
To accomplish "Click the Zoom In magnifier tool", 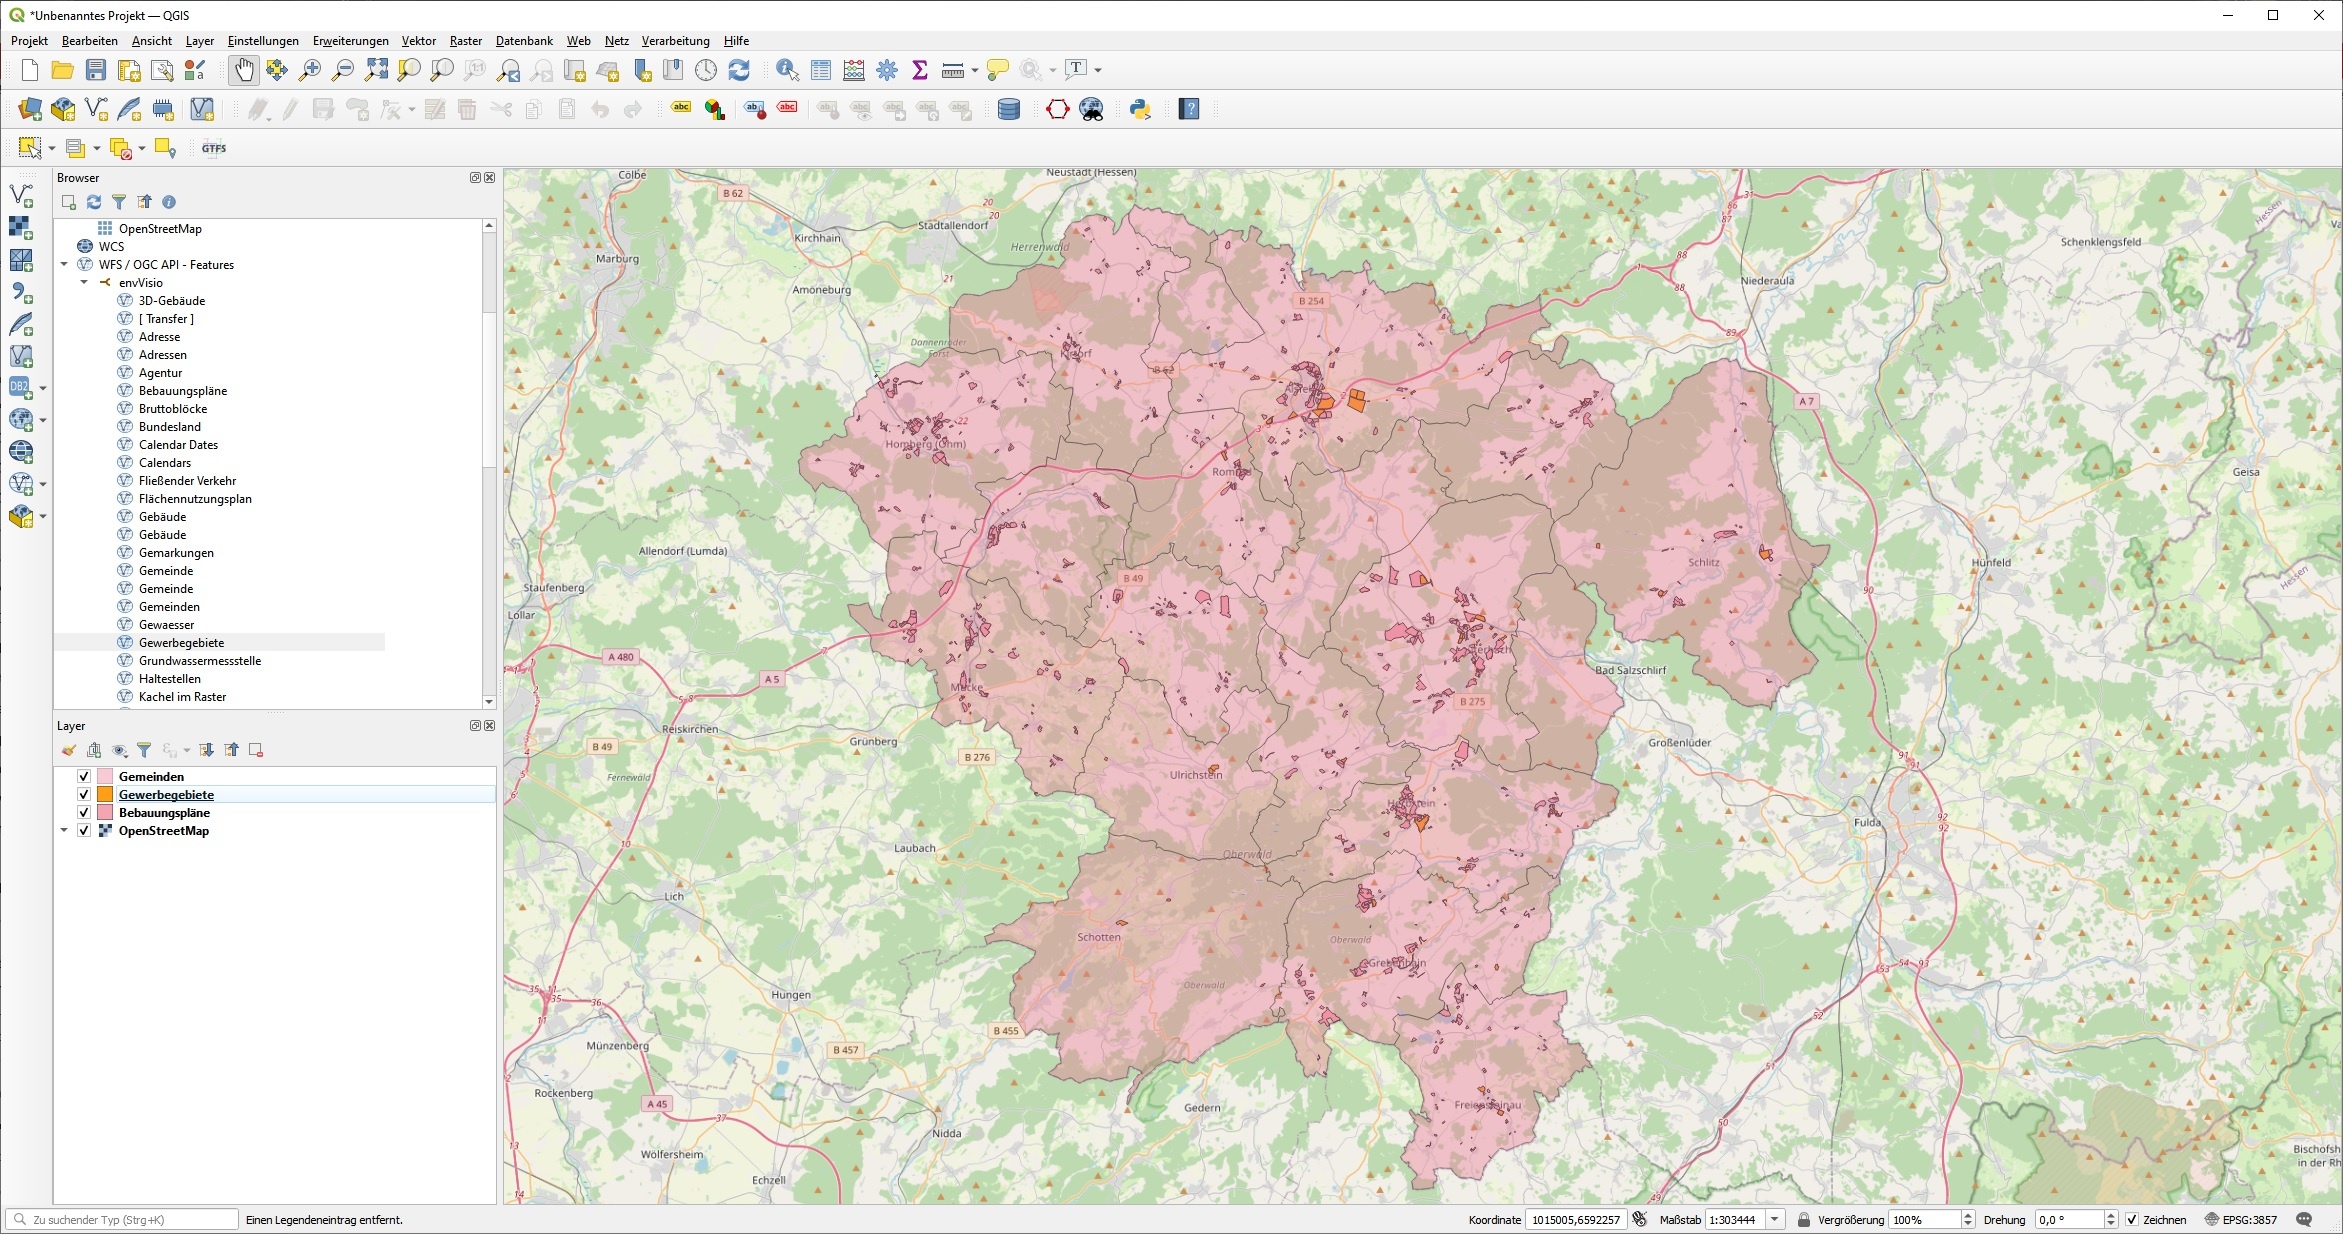I will tap(310, 70).
